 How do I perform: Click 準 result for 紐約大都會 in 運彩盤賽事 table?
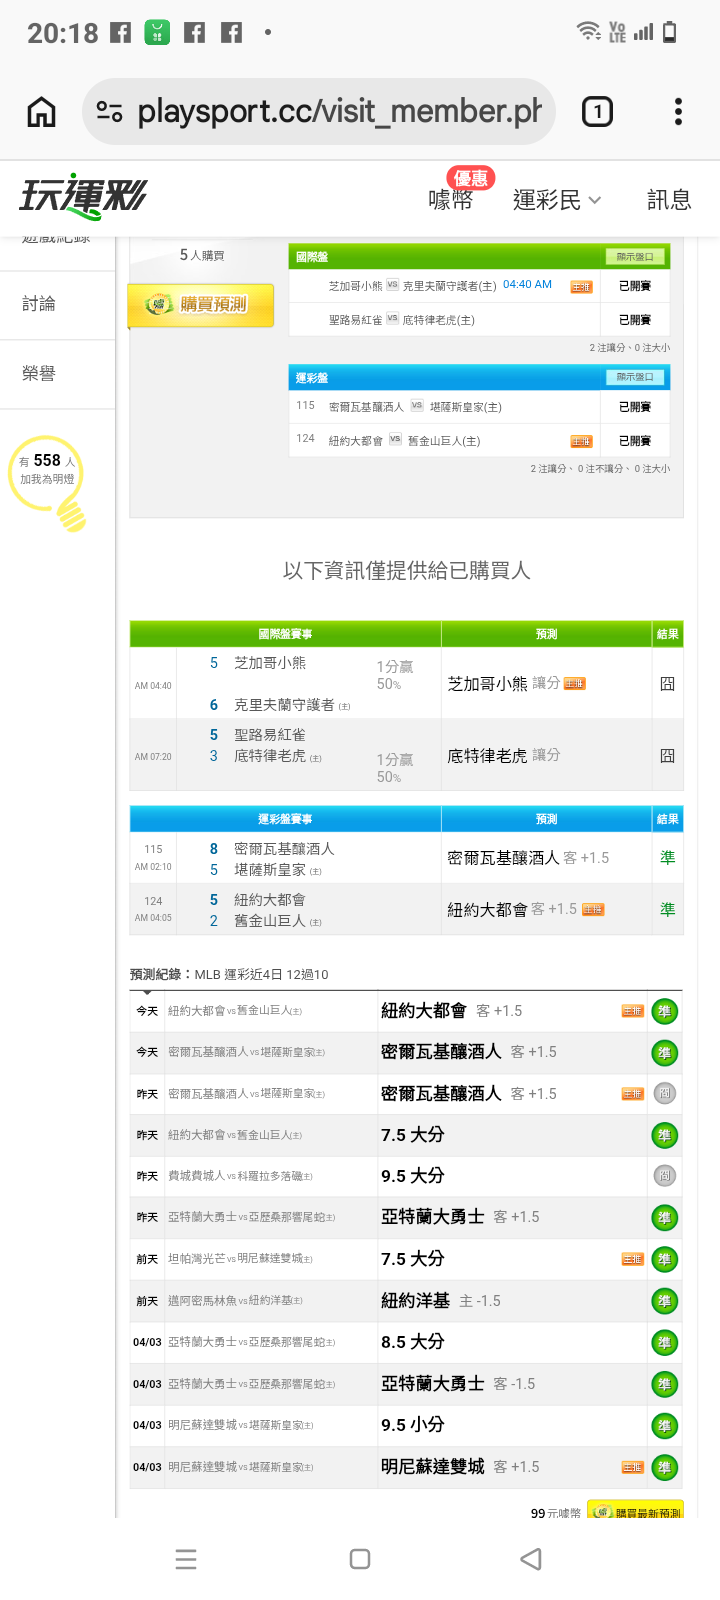pyautogui.click(x=667, y=910)
